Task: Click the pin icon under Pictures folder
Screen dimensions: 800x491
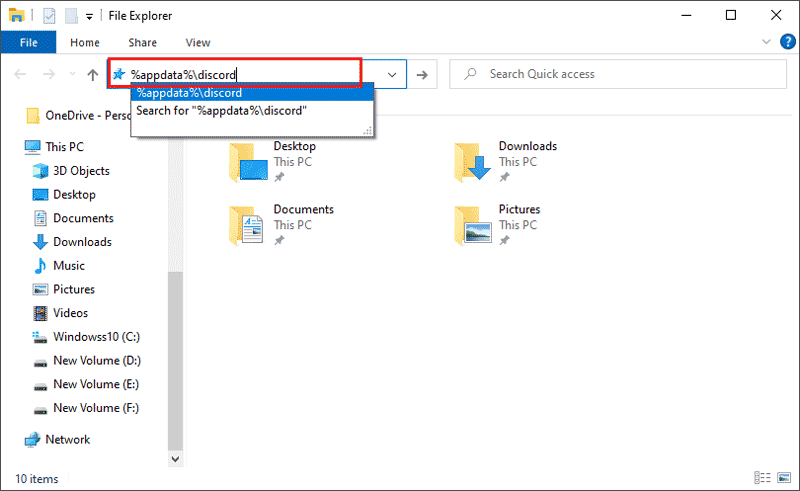Action: (x=504, y=240)
